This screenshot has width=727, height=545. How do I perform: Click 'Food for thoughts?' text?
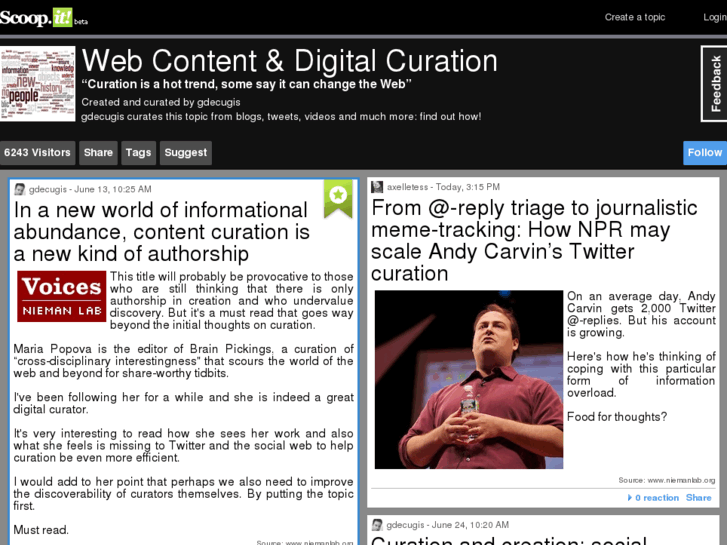pyautogui.click(x=617, y=417)
